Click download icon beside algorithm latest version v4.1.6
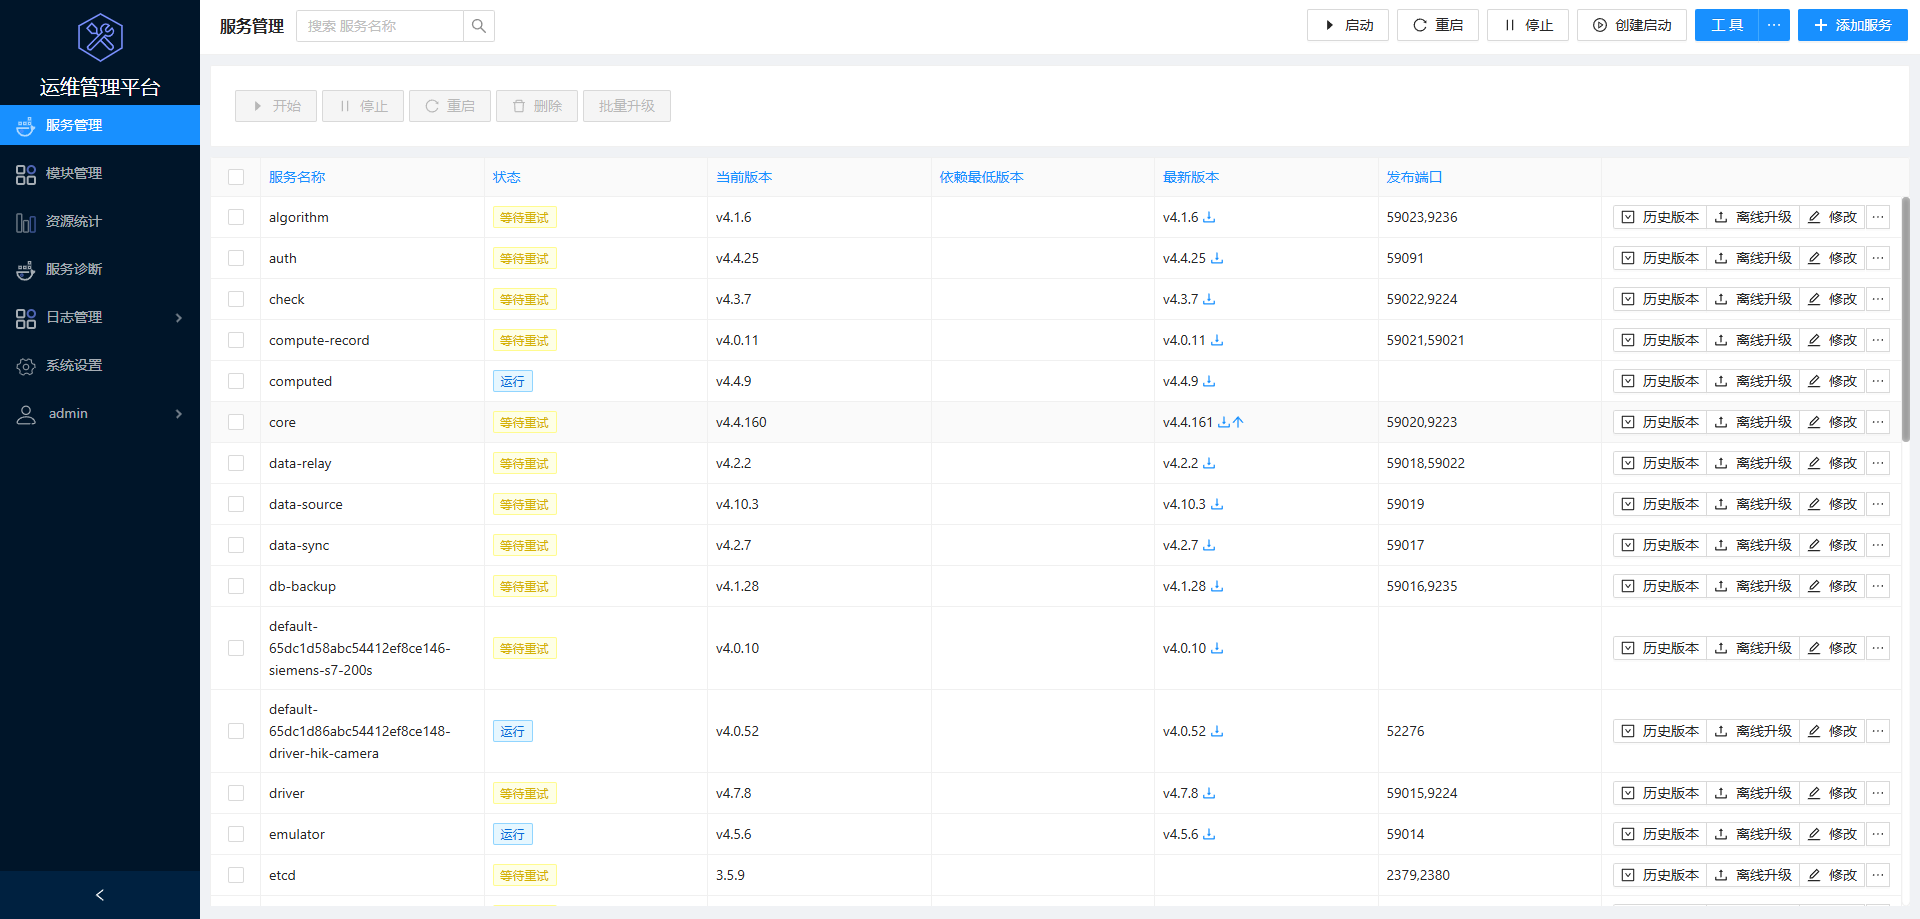 [x=1209, y=217]
